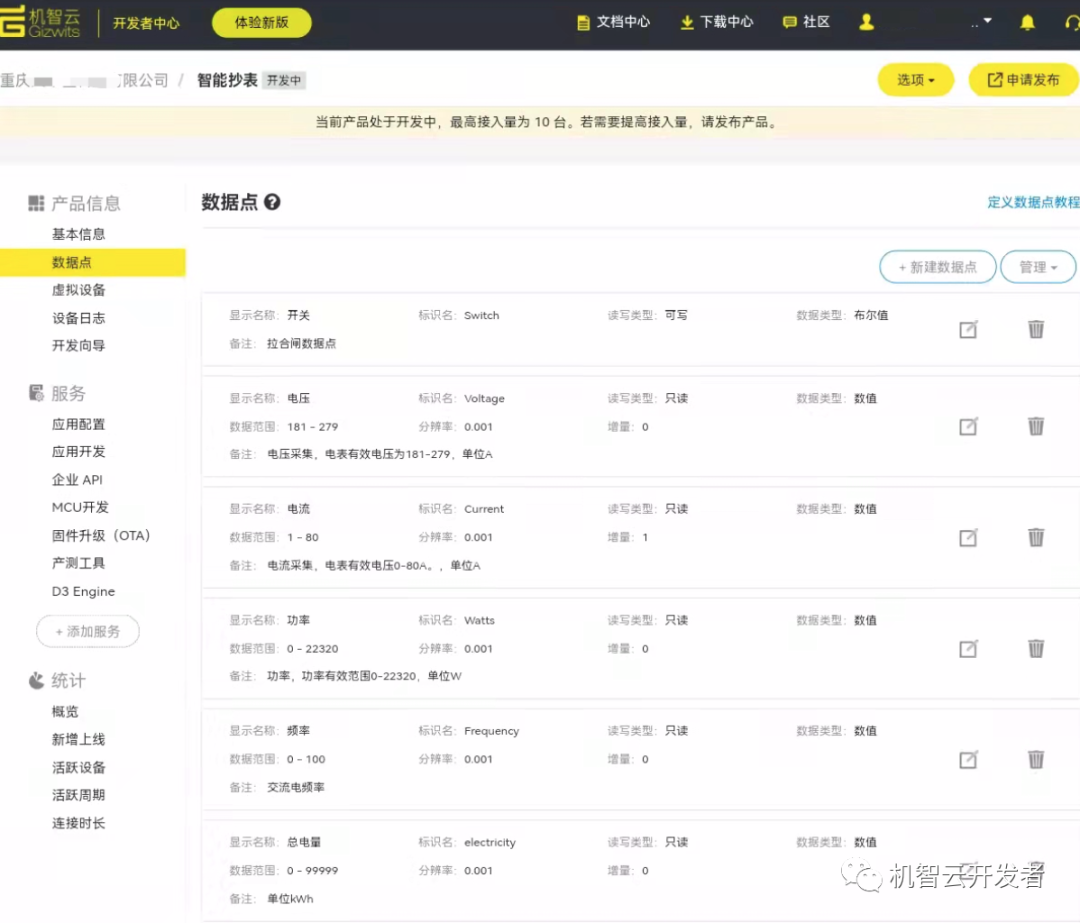
Task: Click the 体验新版 button
Action: point(262,23)
